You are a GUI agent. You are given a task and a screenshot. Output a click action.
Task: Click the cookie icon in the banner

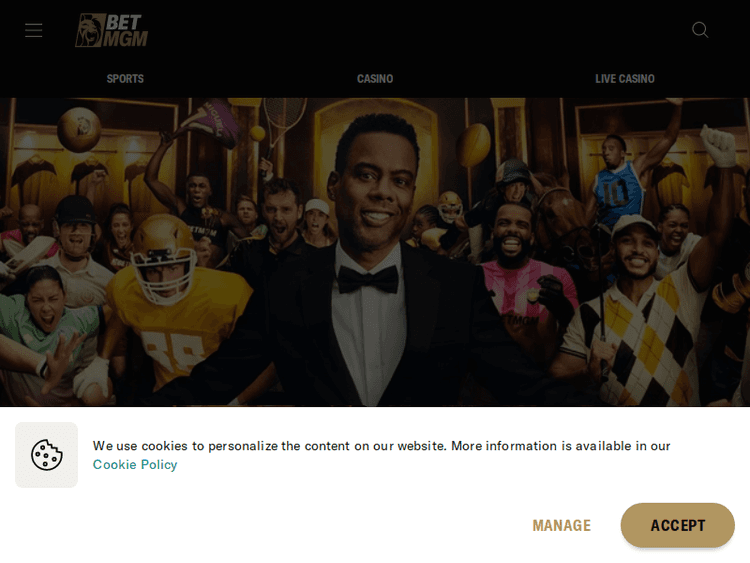pos(46,454)
